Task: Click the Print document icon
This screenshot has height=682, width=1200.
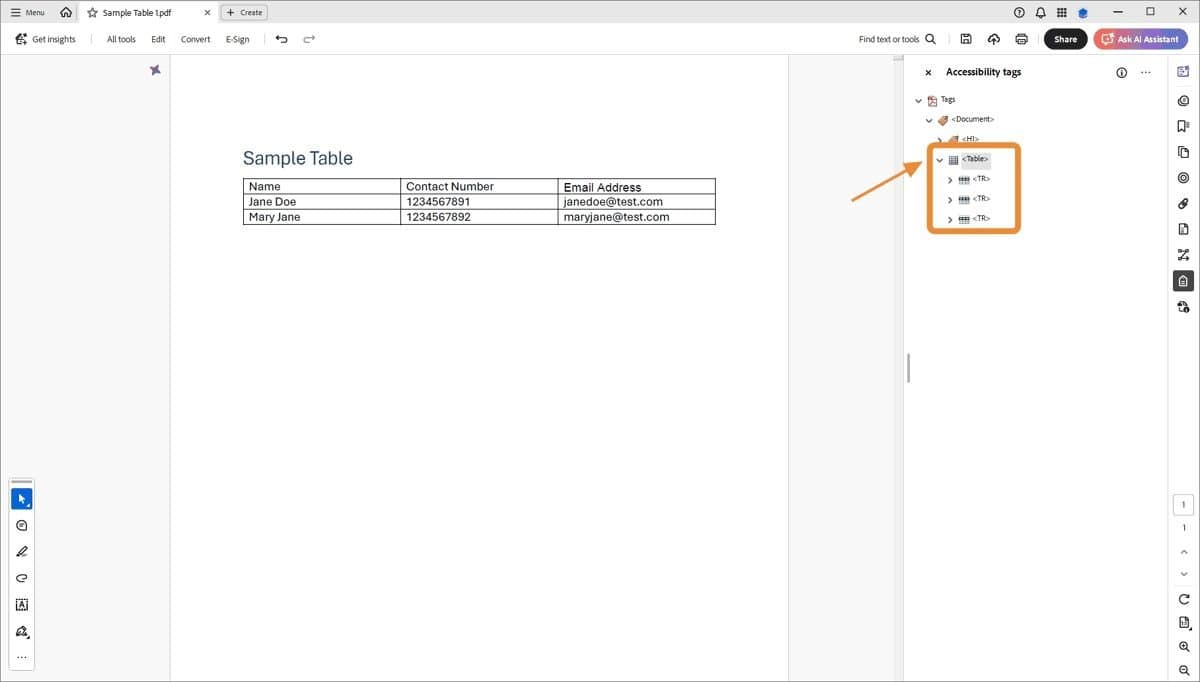Action: coord(1021,39)
